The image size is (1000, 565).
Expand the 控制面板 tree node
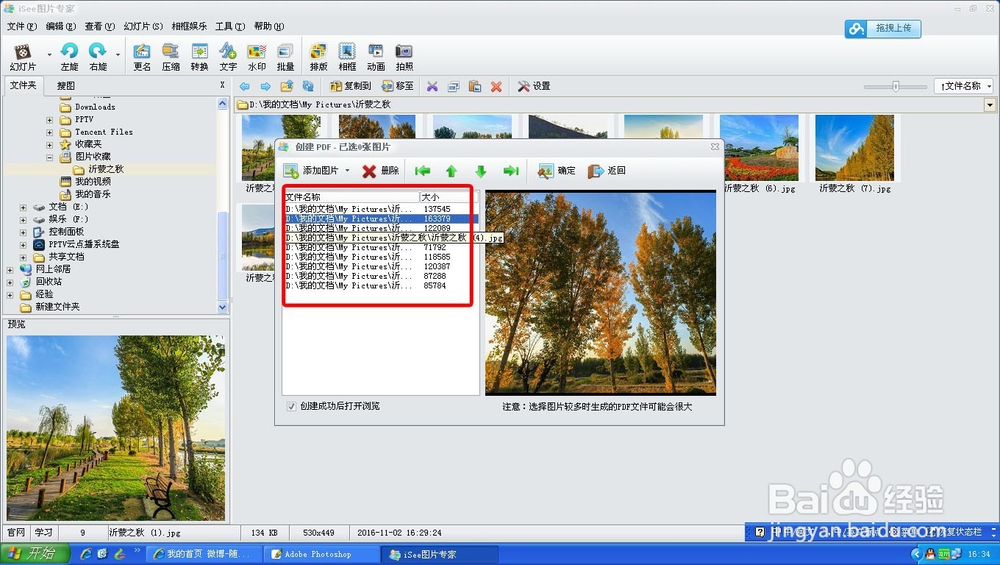[23, 232]
